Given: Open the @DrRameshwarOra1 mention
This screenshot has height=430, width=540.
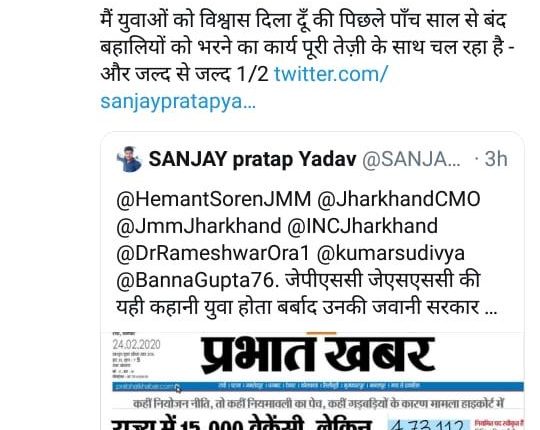Looking at the screenshot, I should 214,253.
